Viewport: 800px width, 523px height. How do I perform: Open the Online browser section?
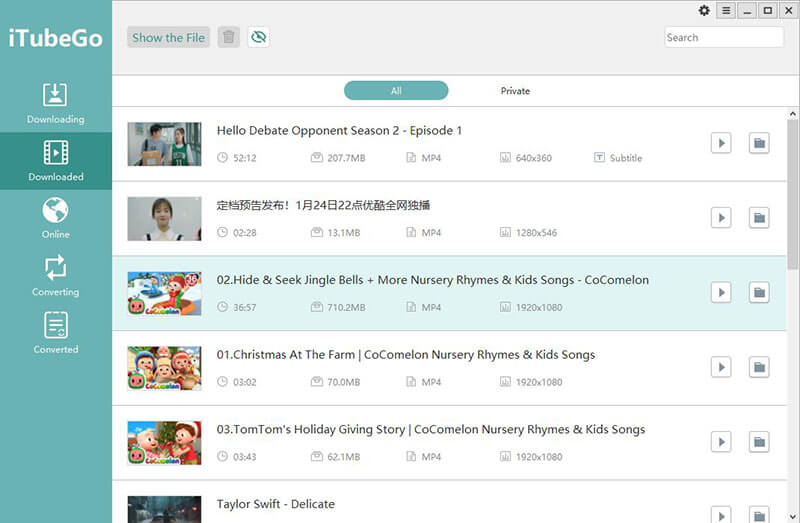(56, 218)
